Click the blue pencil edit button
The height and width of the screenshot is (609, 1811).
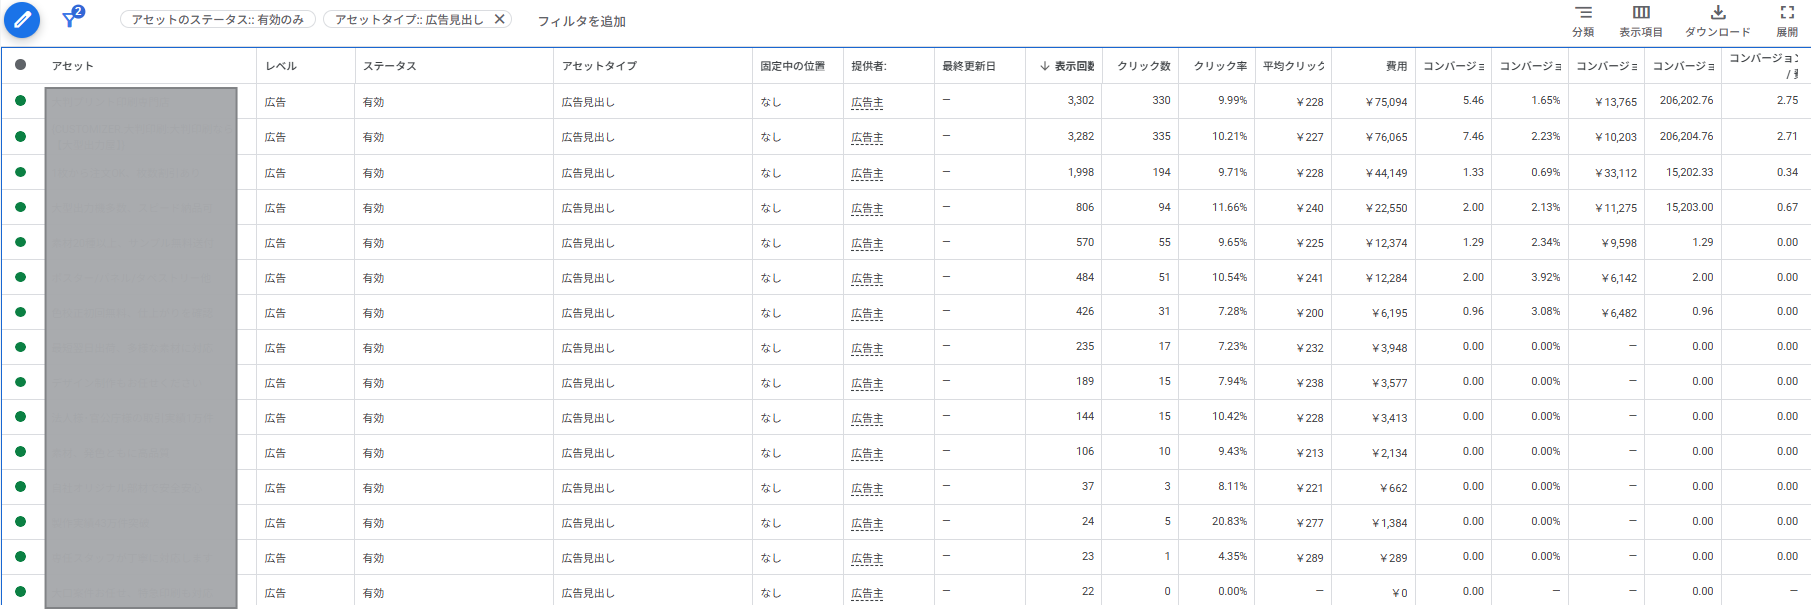(22, 20)
